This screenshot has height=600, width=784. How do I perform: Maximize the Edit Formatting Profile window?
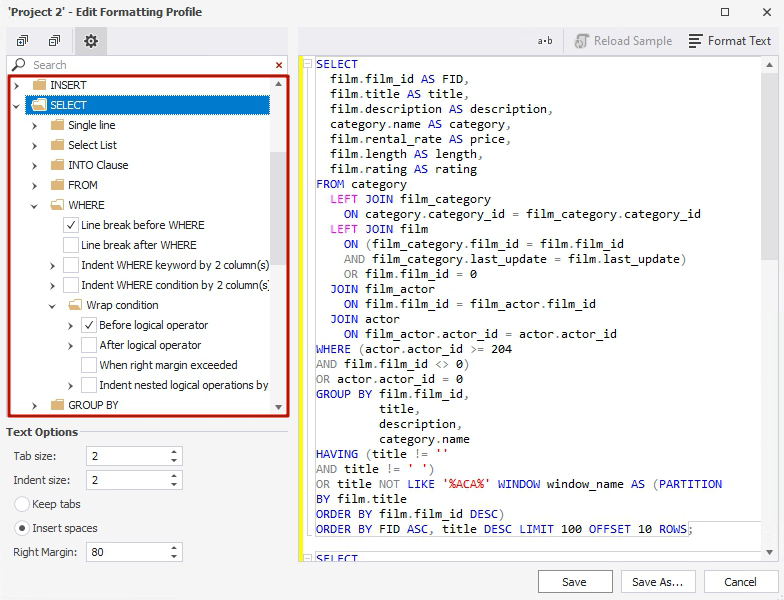[x=725, y=12]
